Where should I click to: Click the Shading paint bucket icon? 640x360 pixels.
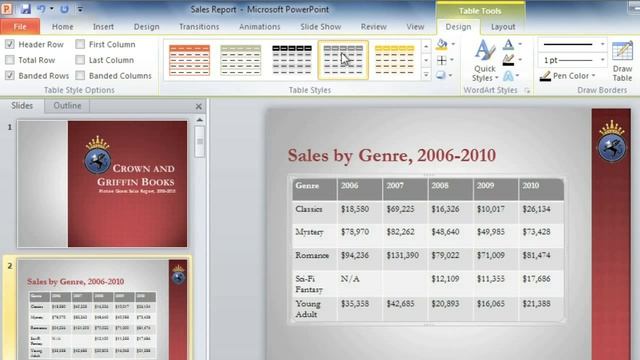tap(441, 44)
